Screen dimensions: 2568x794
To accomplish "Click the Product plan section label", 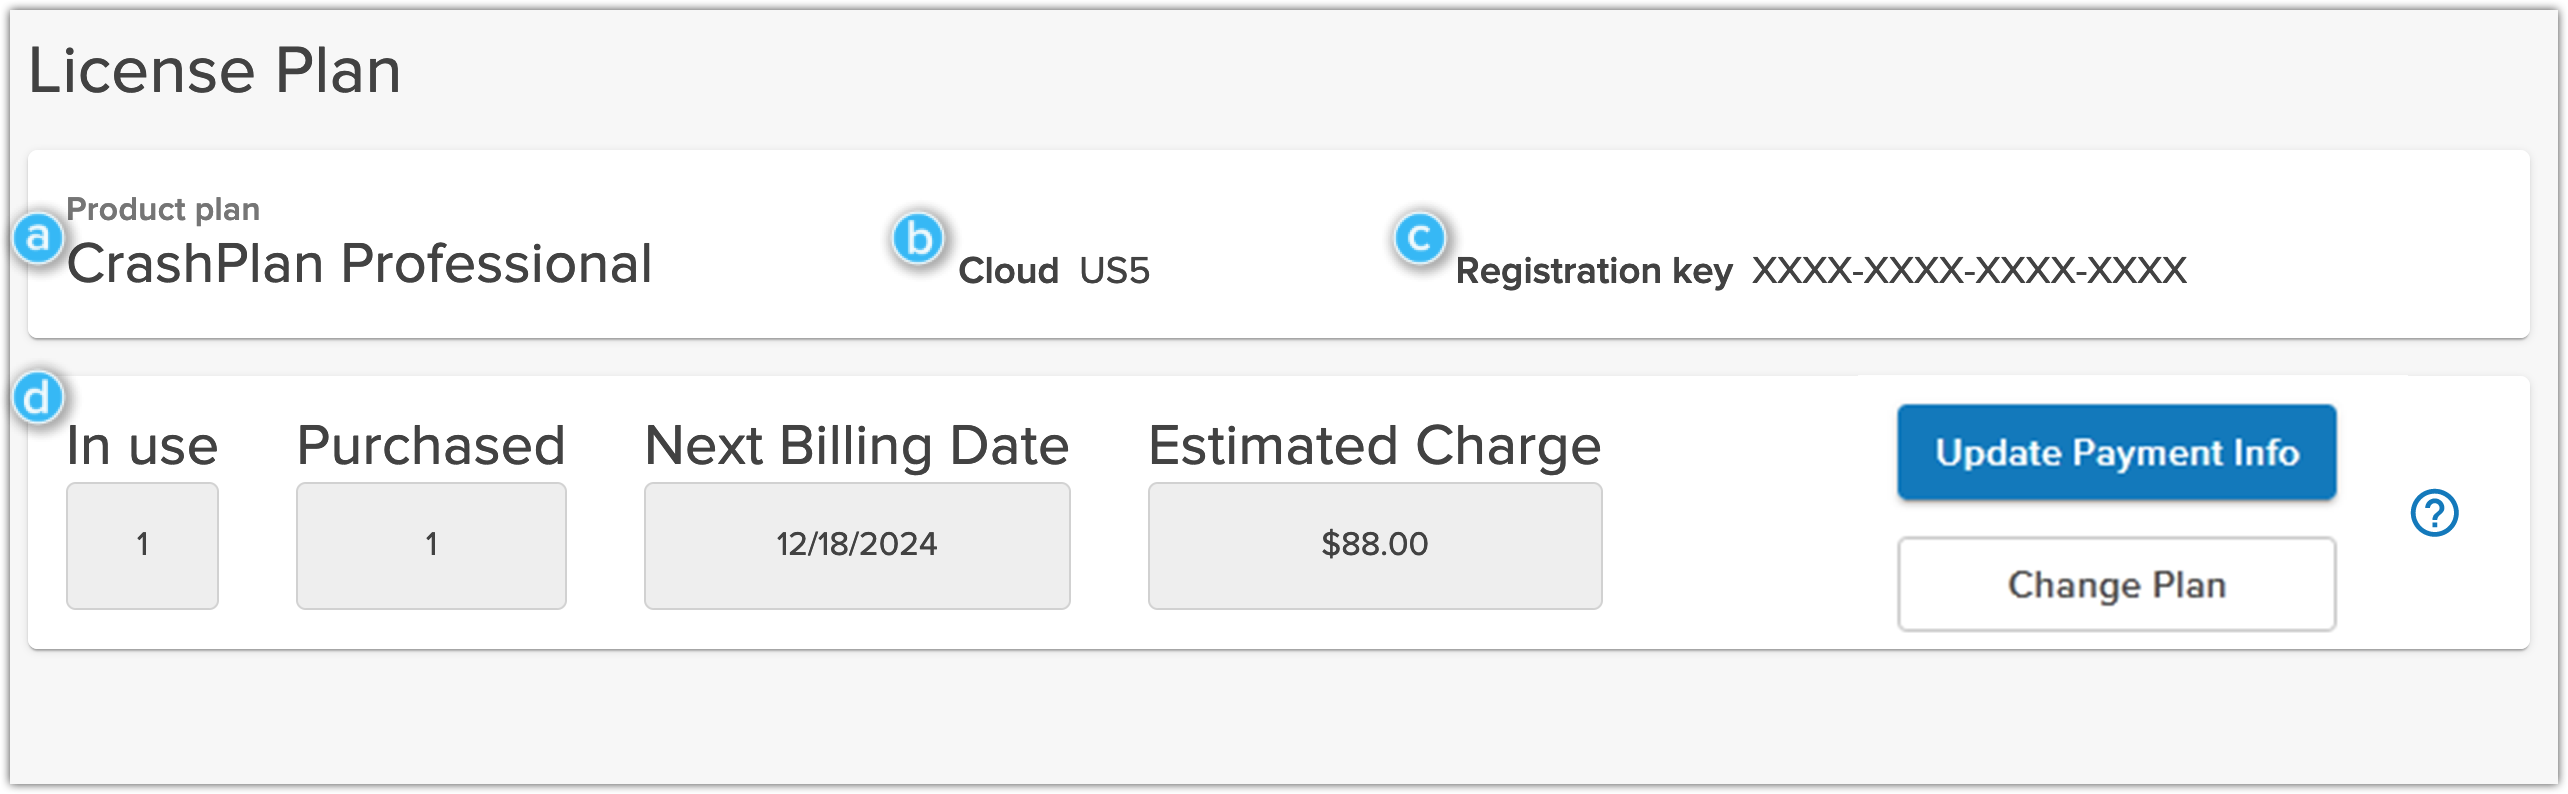I will [x=163, y=208].
